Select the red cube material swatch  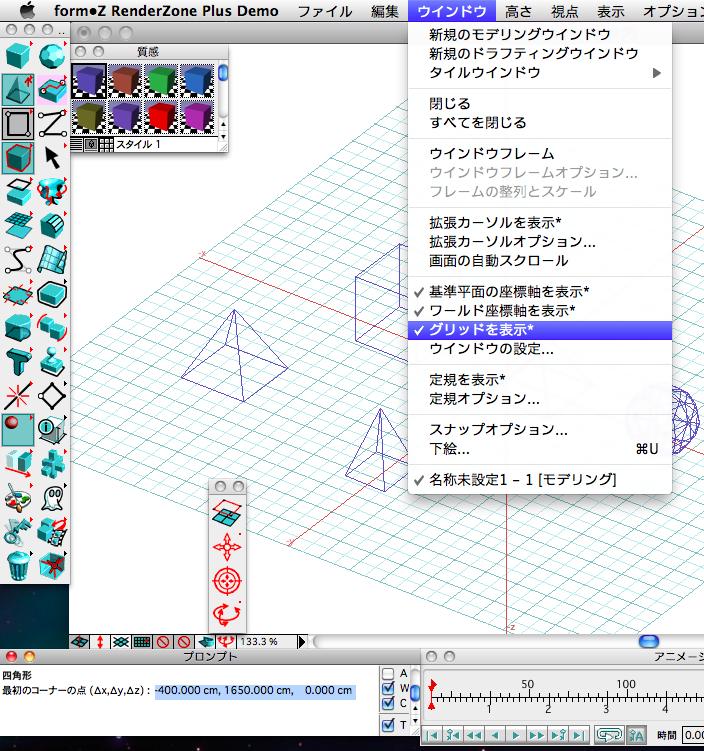(x=161, y=116)
